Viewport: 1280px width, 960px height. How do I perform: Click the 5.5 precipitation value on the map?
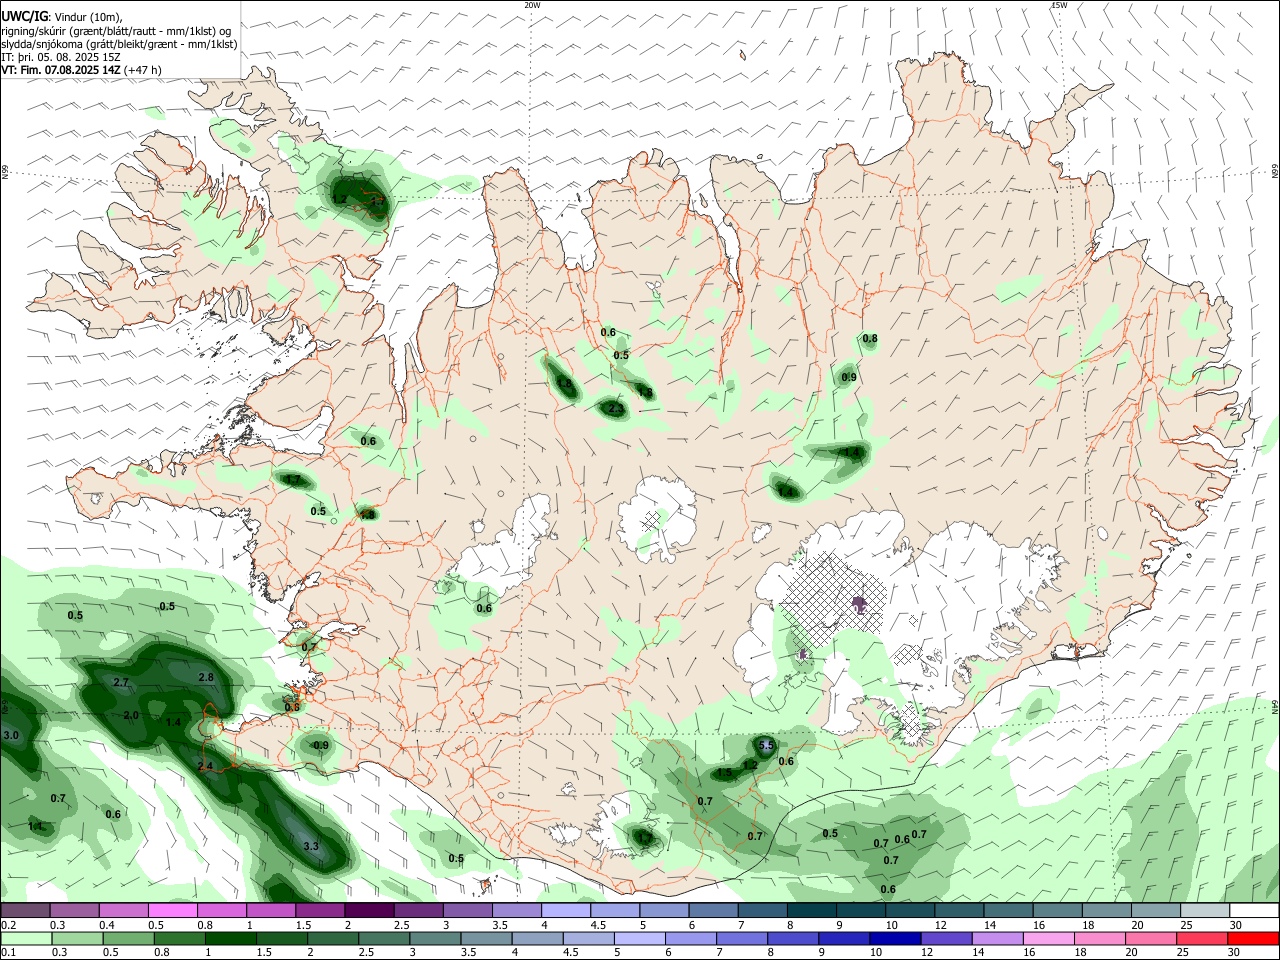pyautogui.click(x=767, y=745)
